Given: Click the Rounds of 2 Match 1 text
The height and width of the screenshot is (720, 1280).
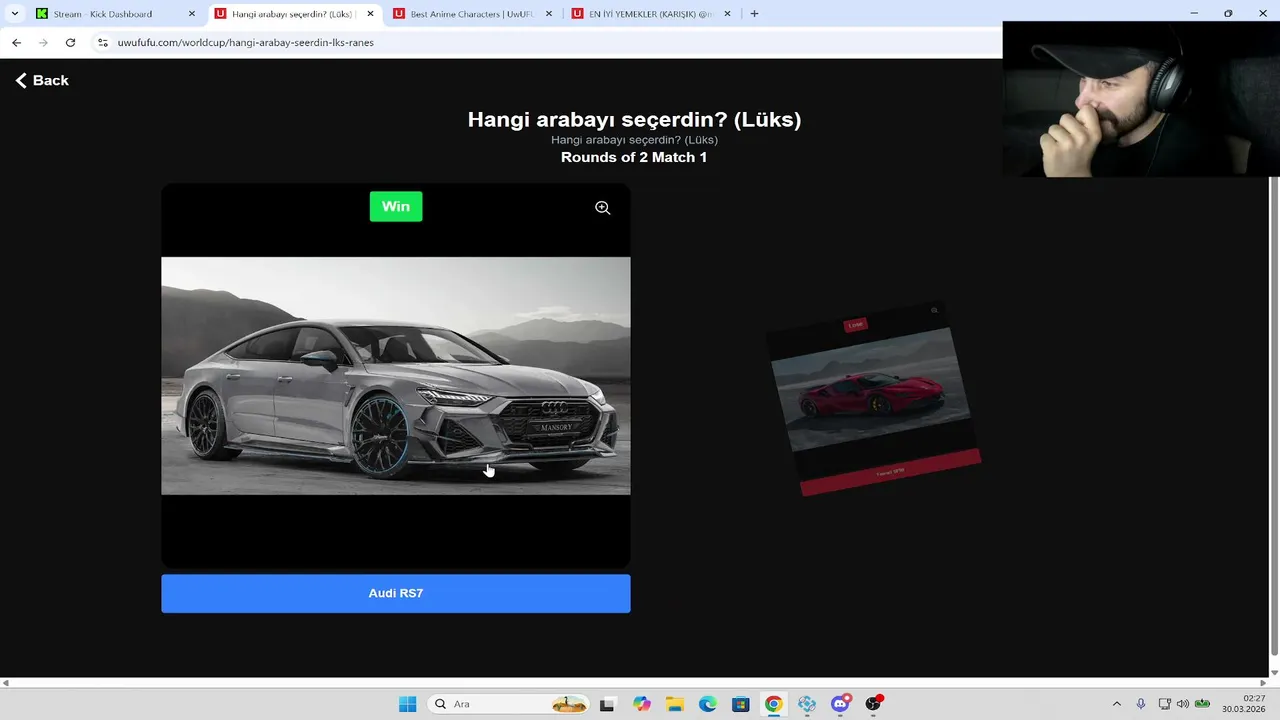Looking at the screenshot, I should coord(634,157).
